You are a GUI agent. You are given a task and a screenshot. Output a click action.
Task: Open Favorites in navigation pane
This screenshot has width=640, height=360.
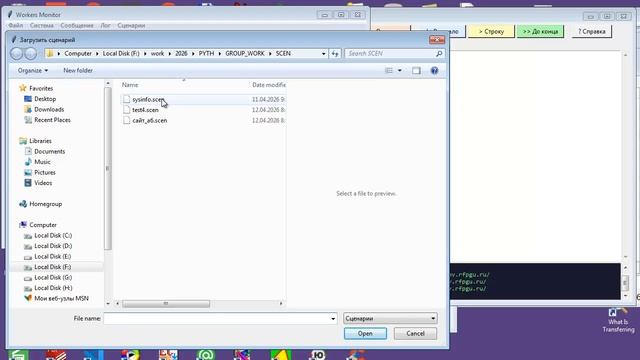(41, 88)
